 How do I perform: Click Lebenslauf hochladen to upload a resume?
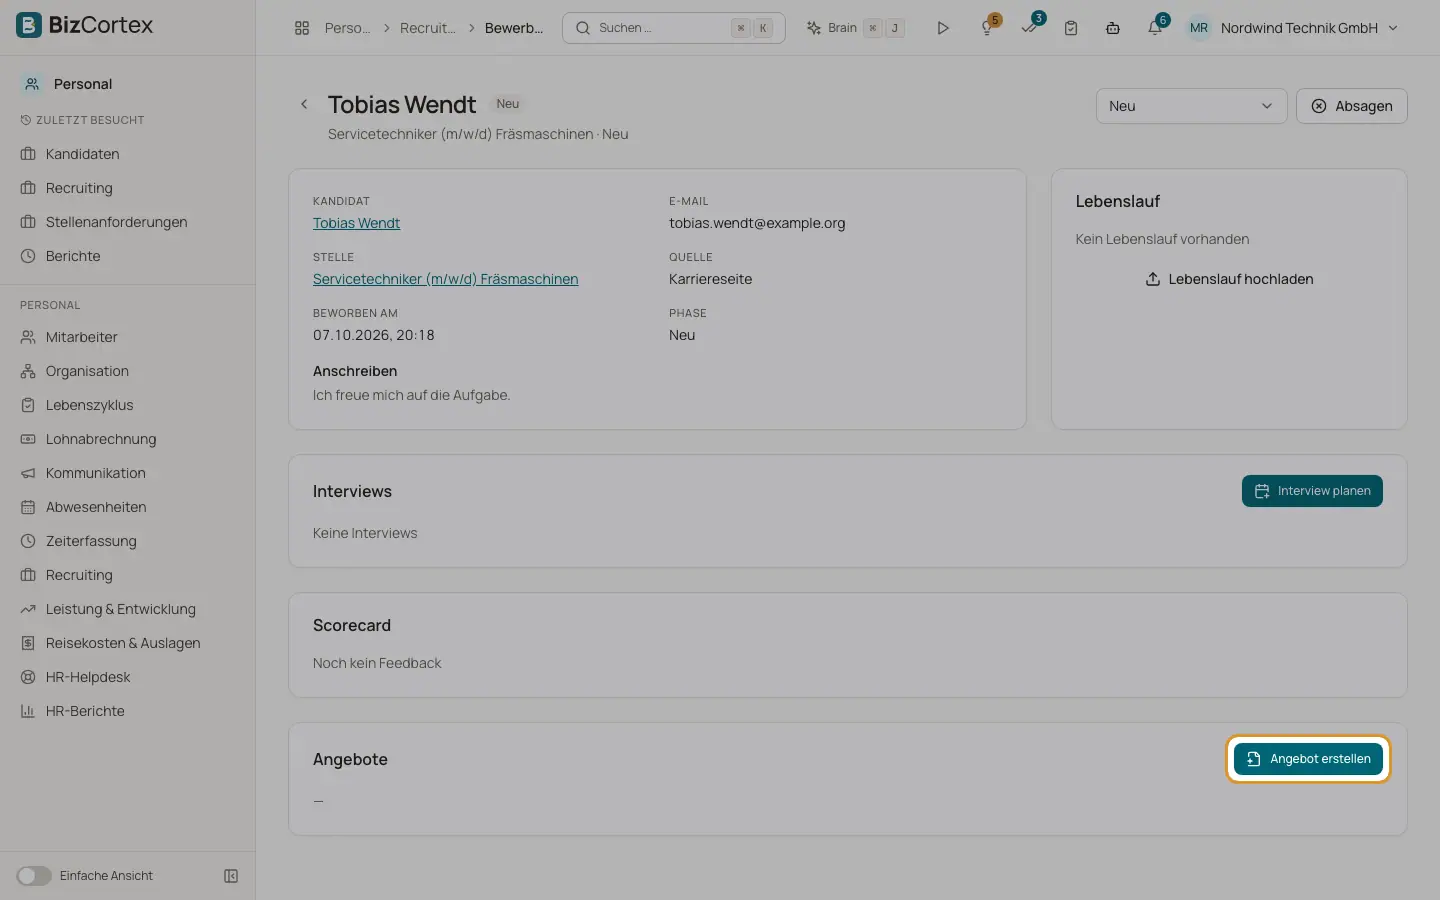coord(1229,279)
